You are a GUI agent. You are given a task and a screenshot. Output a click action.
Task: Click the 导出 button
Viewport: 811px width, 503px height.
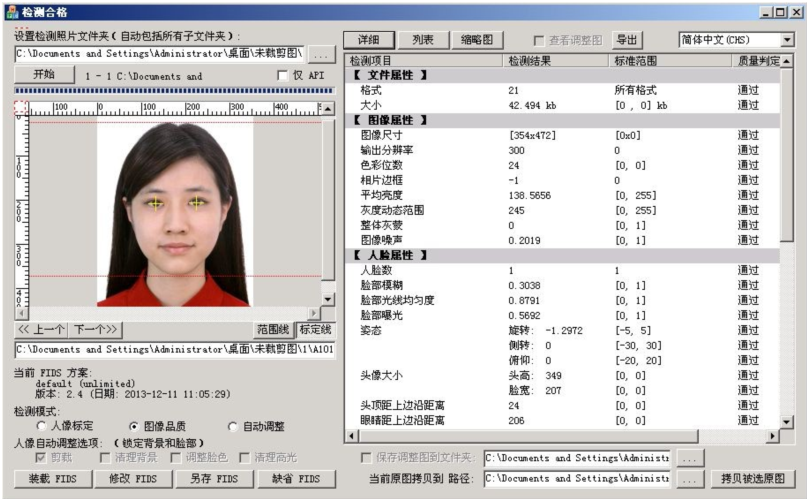(x=627, y=40)
